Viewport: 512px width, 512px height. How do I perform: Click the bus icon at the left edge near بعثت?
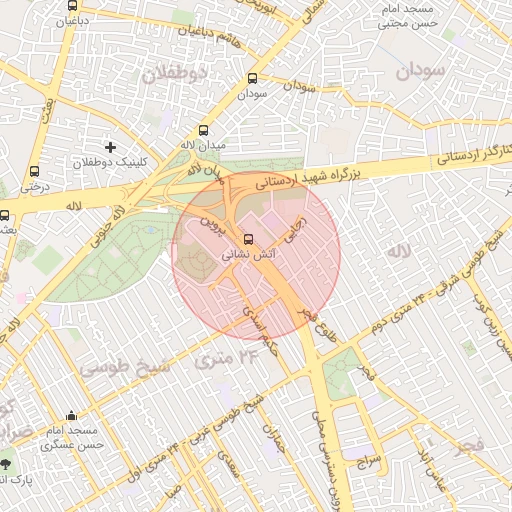click(x=4, y=215)
